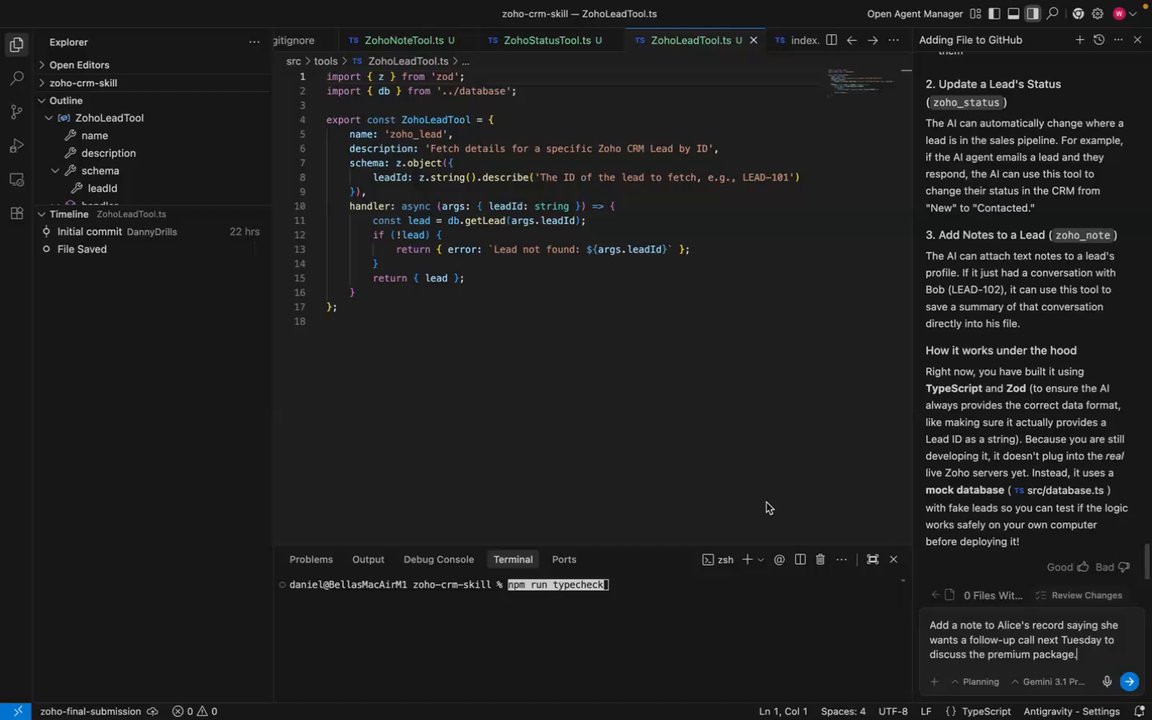Open the agent chat panel more options

(x=1118, y=40)
